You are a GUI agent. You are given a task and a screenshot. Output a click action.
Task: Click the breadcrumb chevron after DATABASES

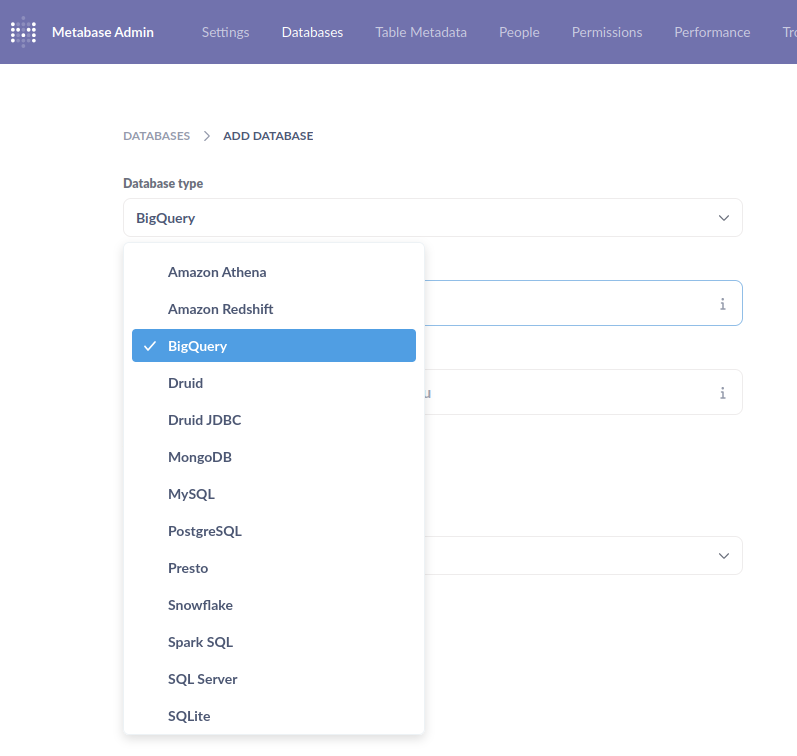click(206, 136)
